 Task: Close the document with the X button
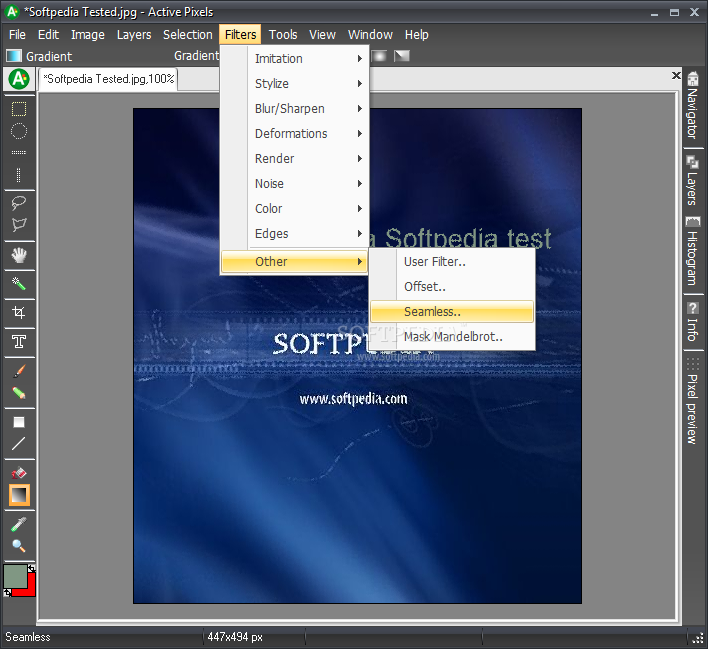pos(676,75)
